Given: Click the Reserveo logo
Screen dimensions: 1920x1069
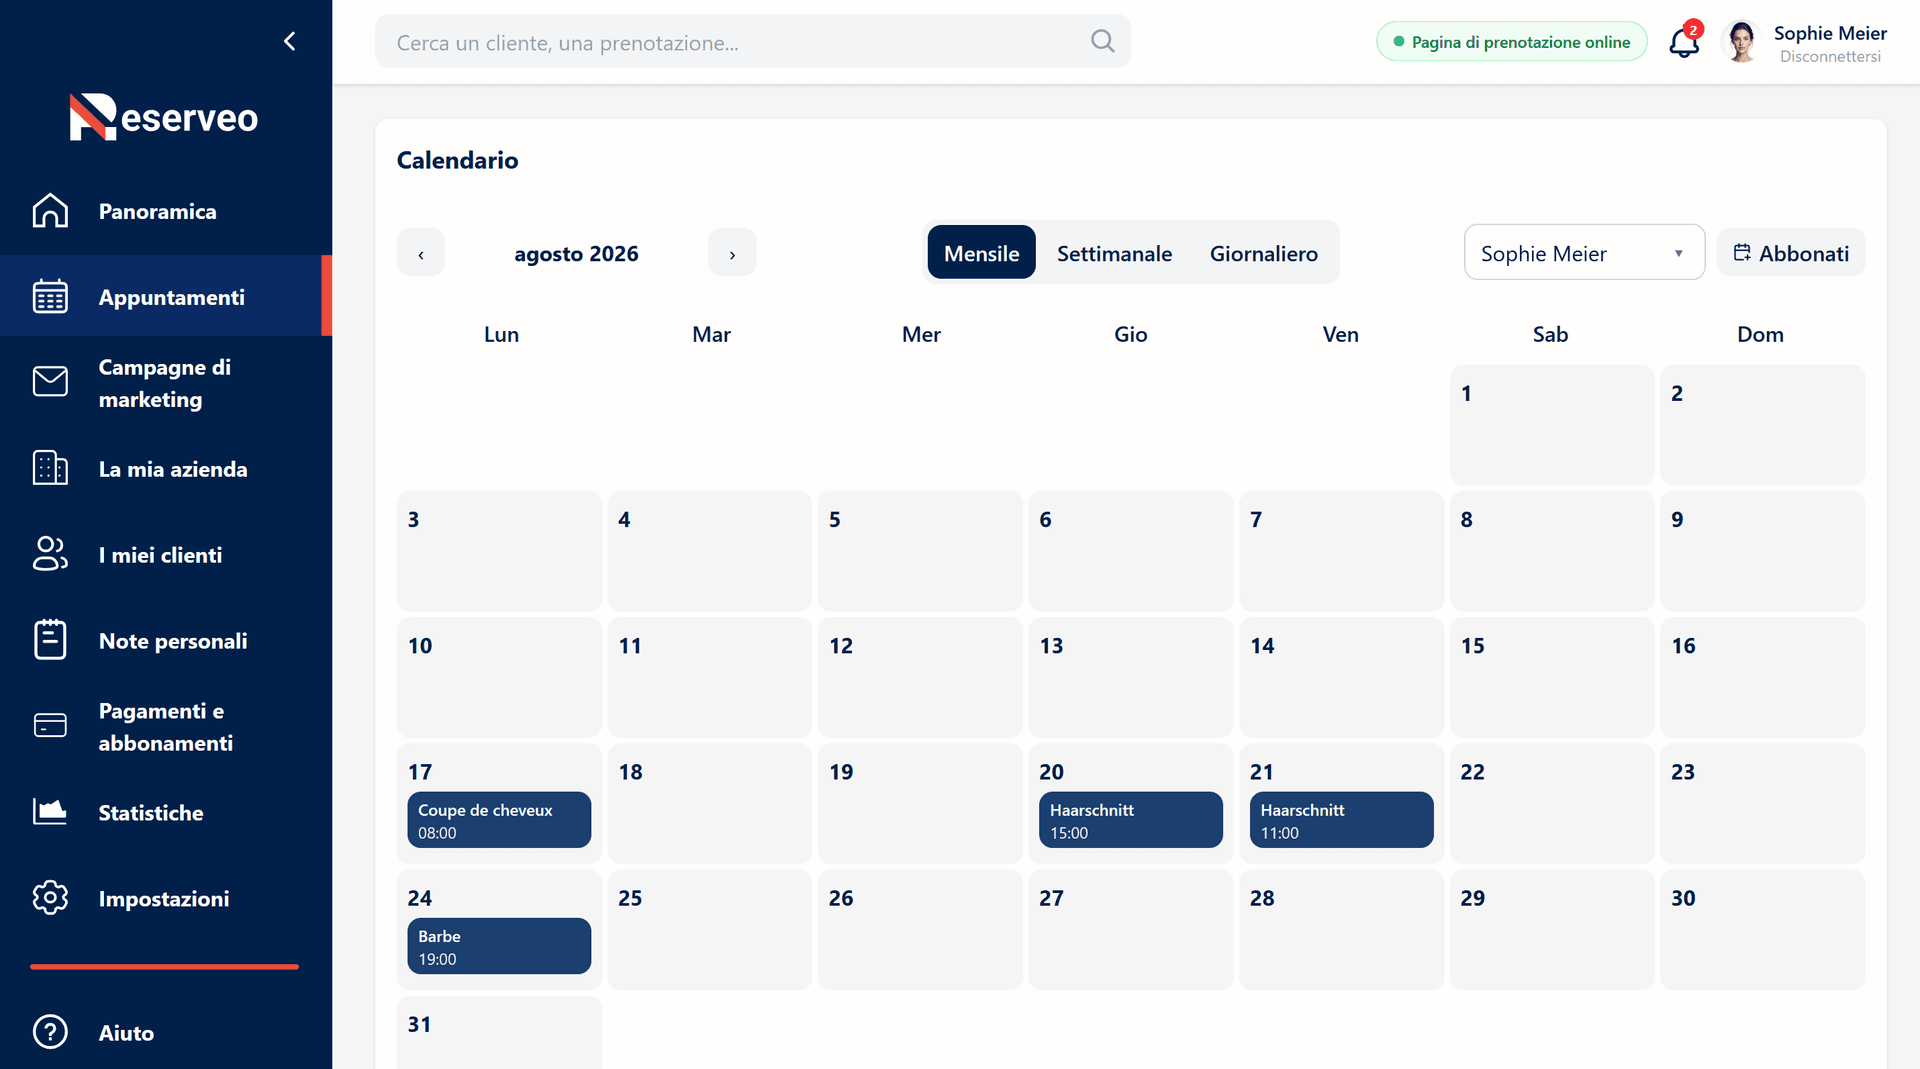Looking at the screenshot, I should tap(164, 117).
